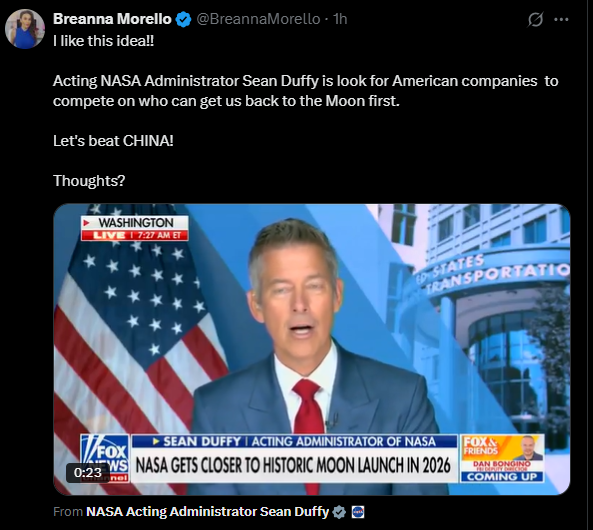
Task: Click the 0:23 video duration badge
Action: (x=88, y=472)
